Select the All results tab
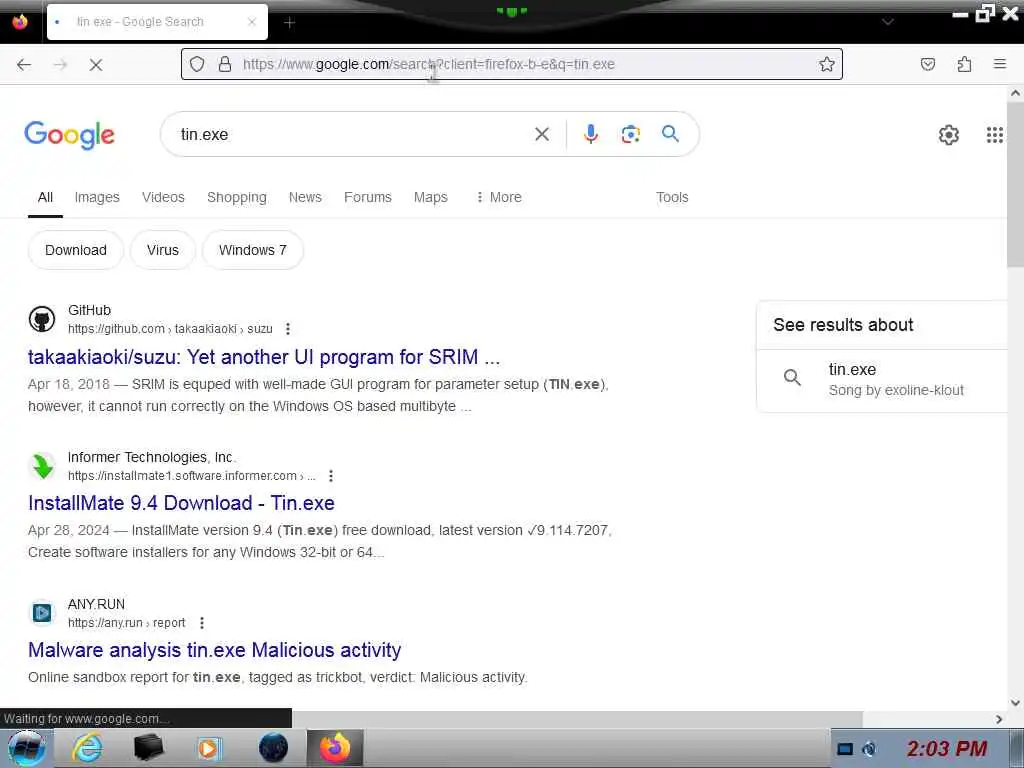This screenshot has height=768, width=1024. click(x=45, y=197)
